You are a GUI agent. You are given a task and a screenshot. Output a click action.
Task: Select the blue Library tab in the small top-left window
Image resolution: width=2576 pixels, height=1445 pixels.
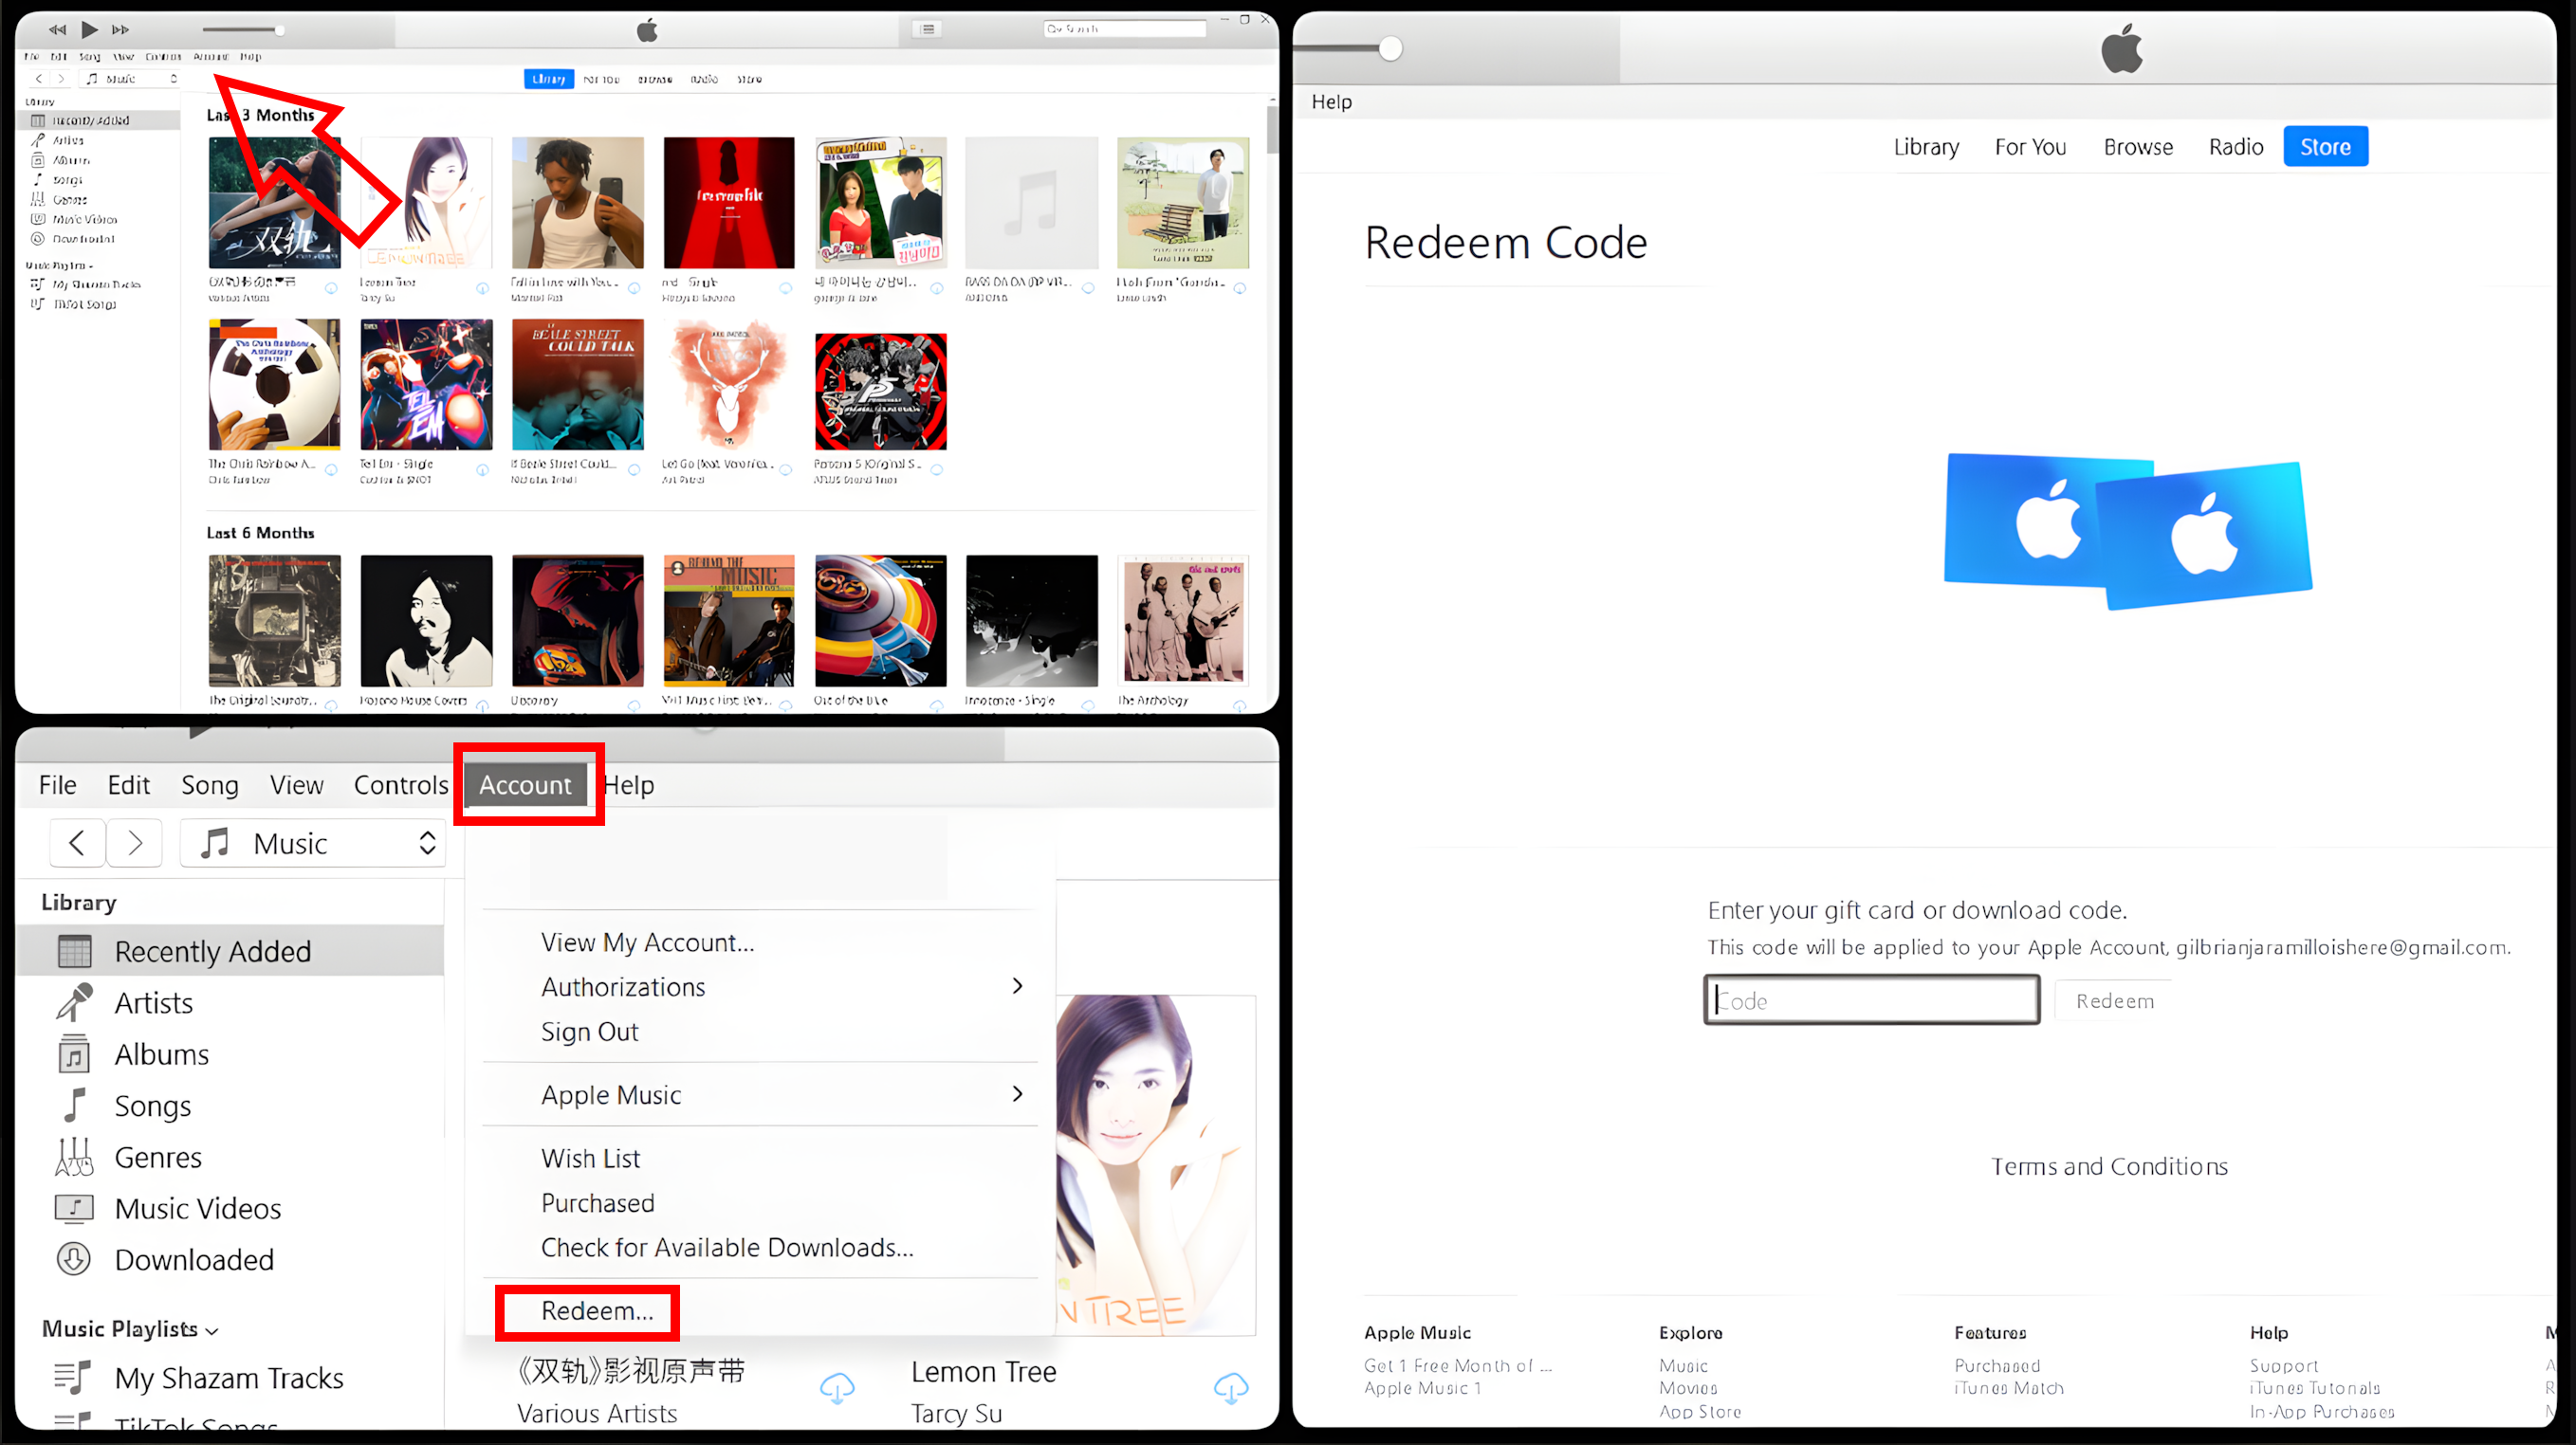click(x=548, y=78)
